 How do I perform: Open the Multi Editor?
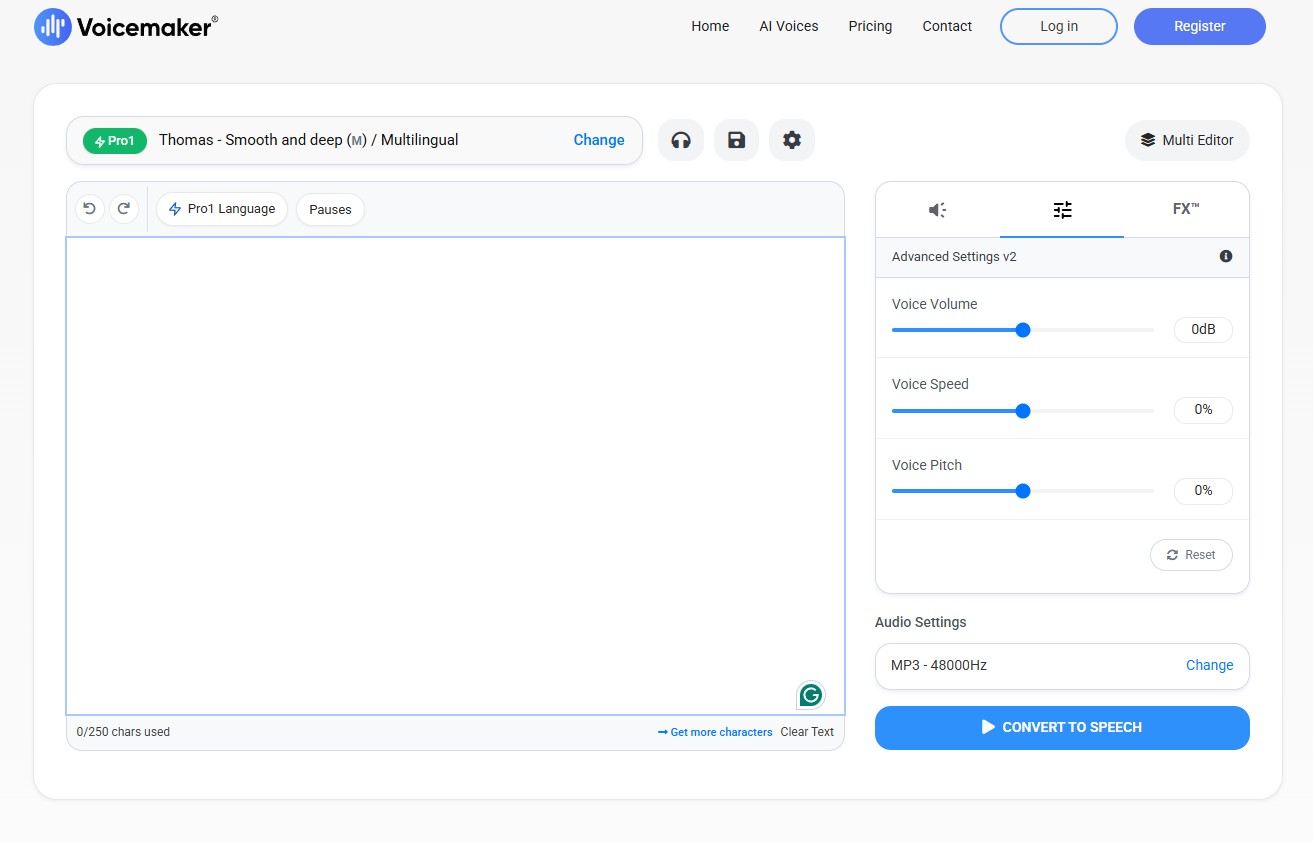(x=1187, y=140)
